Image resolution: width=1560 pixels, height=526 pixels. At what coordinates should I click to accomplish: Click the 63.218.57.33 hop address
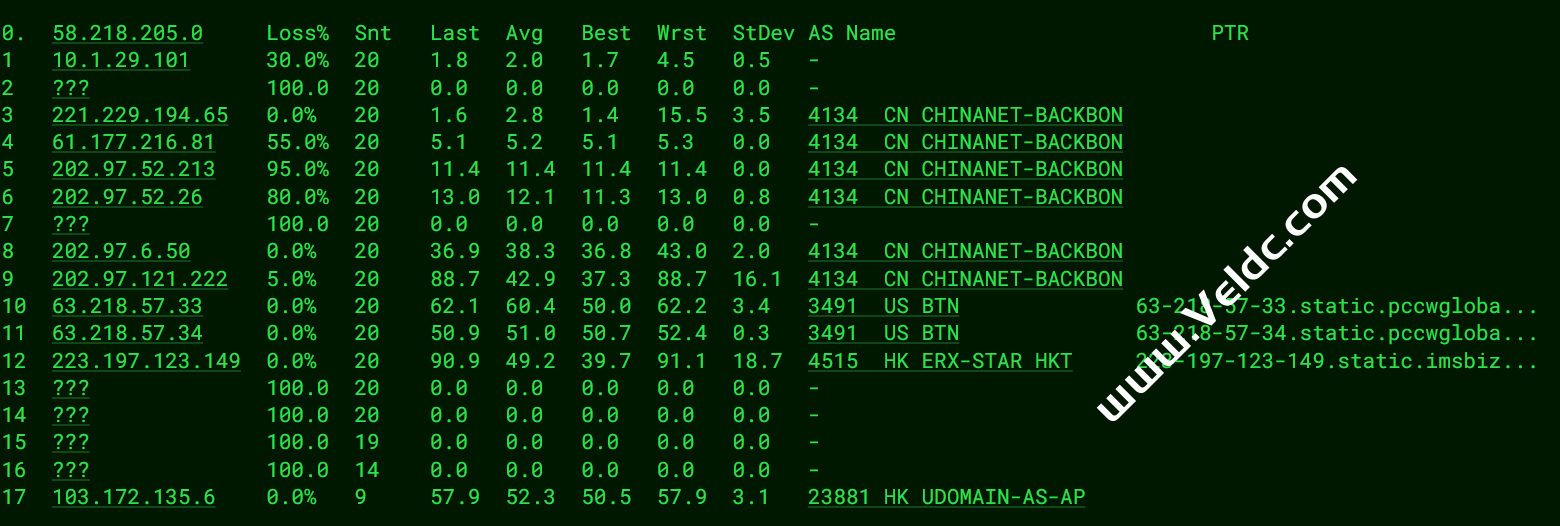coord(128,306)
